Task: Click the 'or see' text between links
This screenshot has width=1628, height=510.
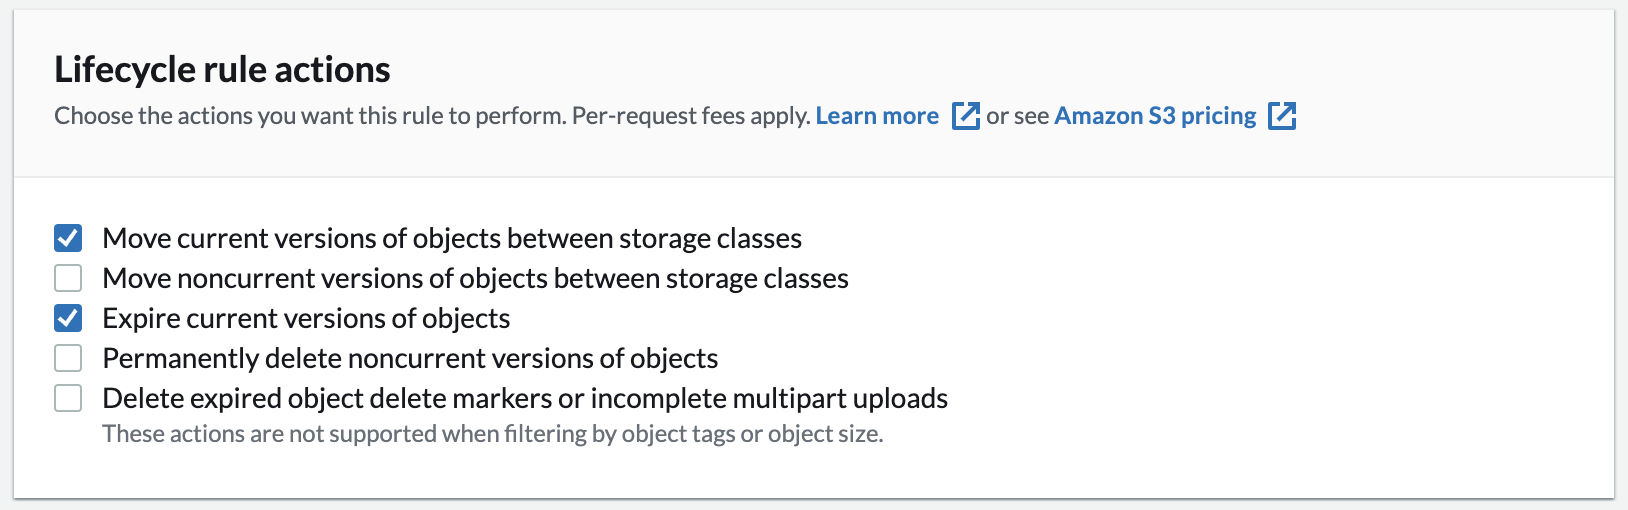Action: tap(1017, 116)
